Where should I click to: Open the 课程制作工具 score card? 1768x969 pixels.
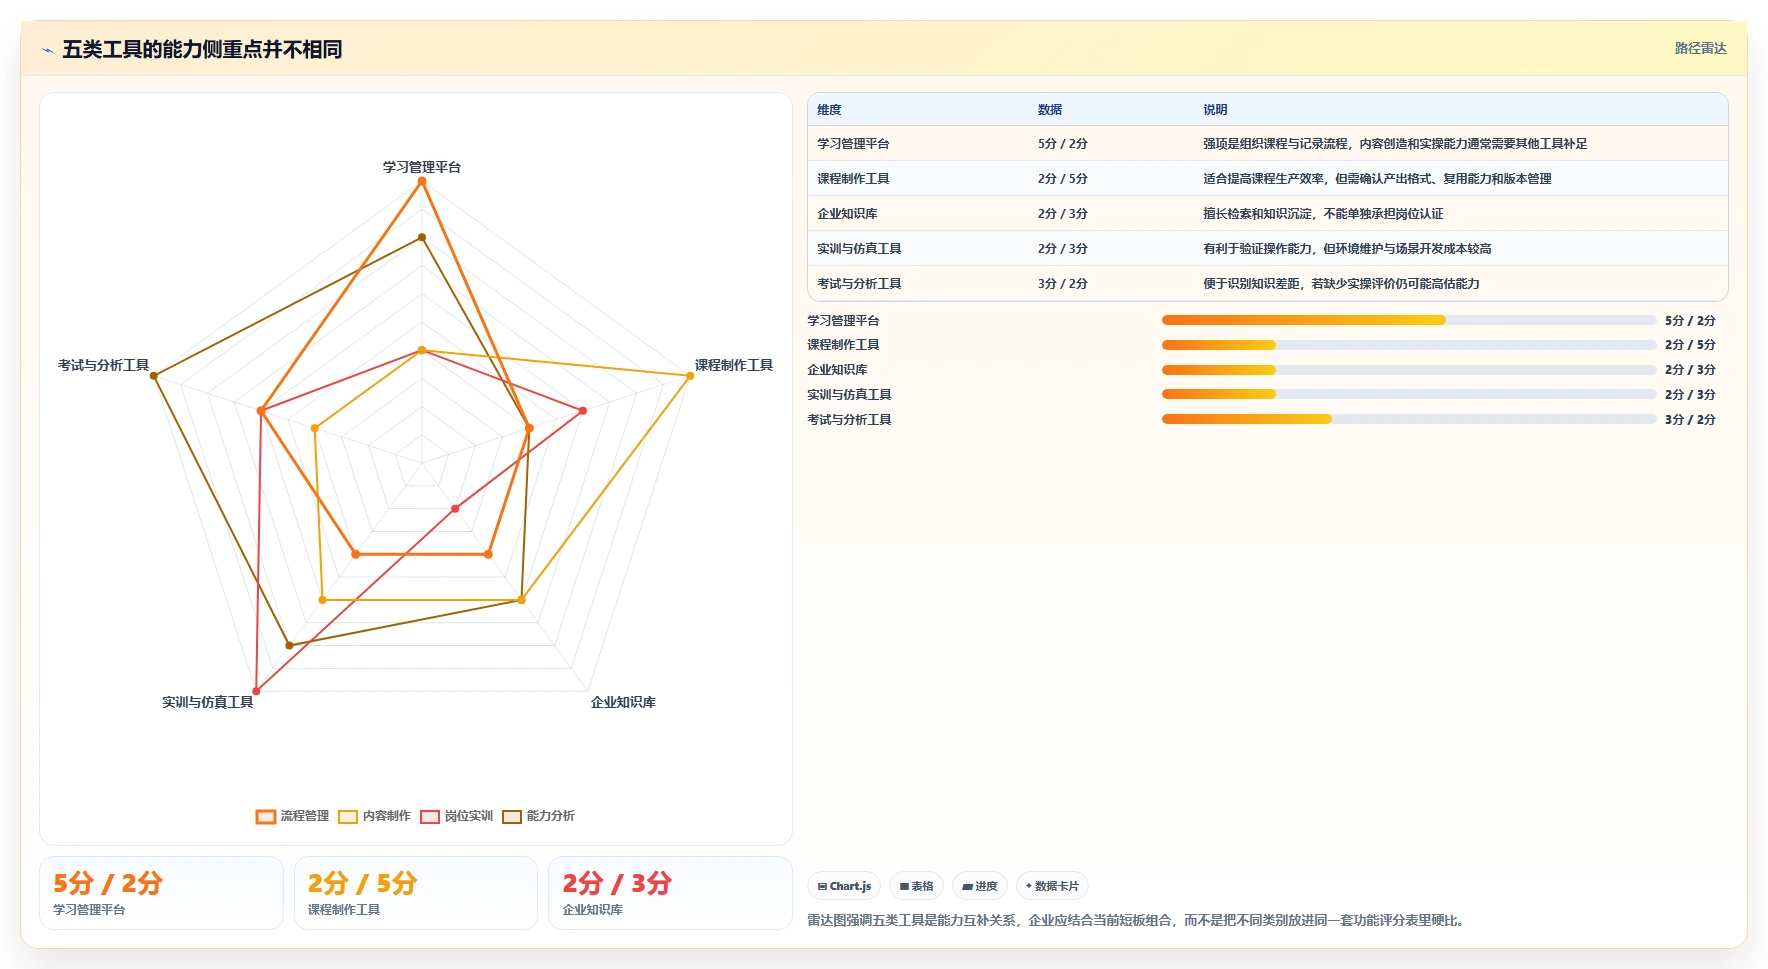point(416,893)
